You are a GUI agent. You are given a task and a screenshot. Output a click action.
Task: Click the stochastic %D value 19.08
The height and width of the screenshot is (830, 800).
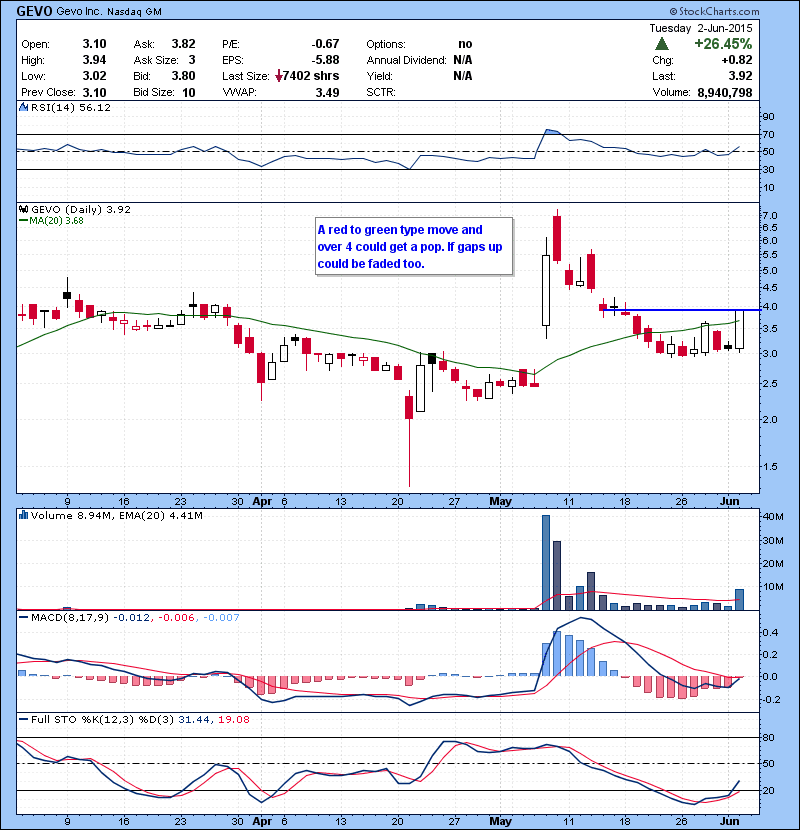pos(233,719)
